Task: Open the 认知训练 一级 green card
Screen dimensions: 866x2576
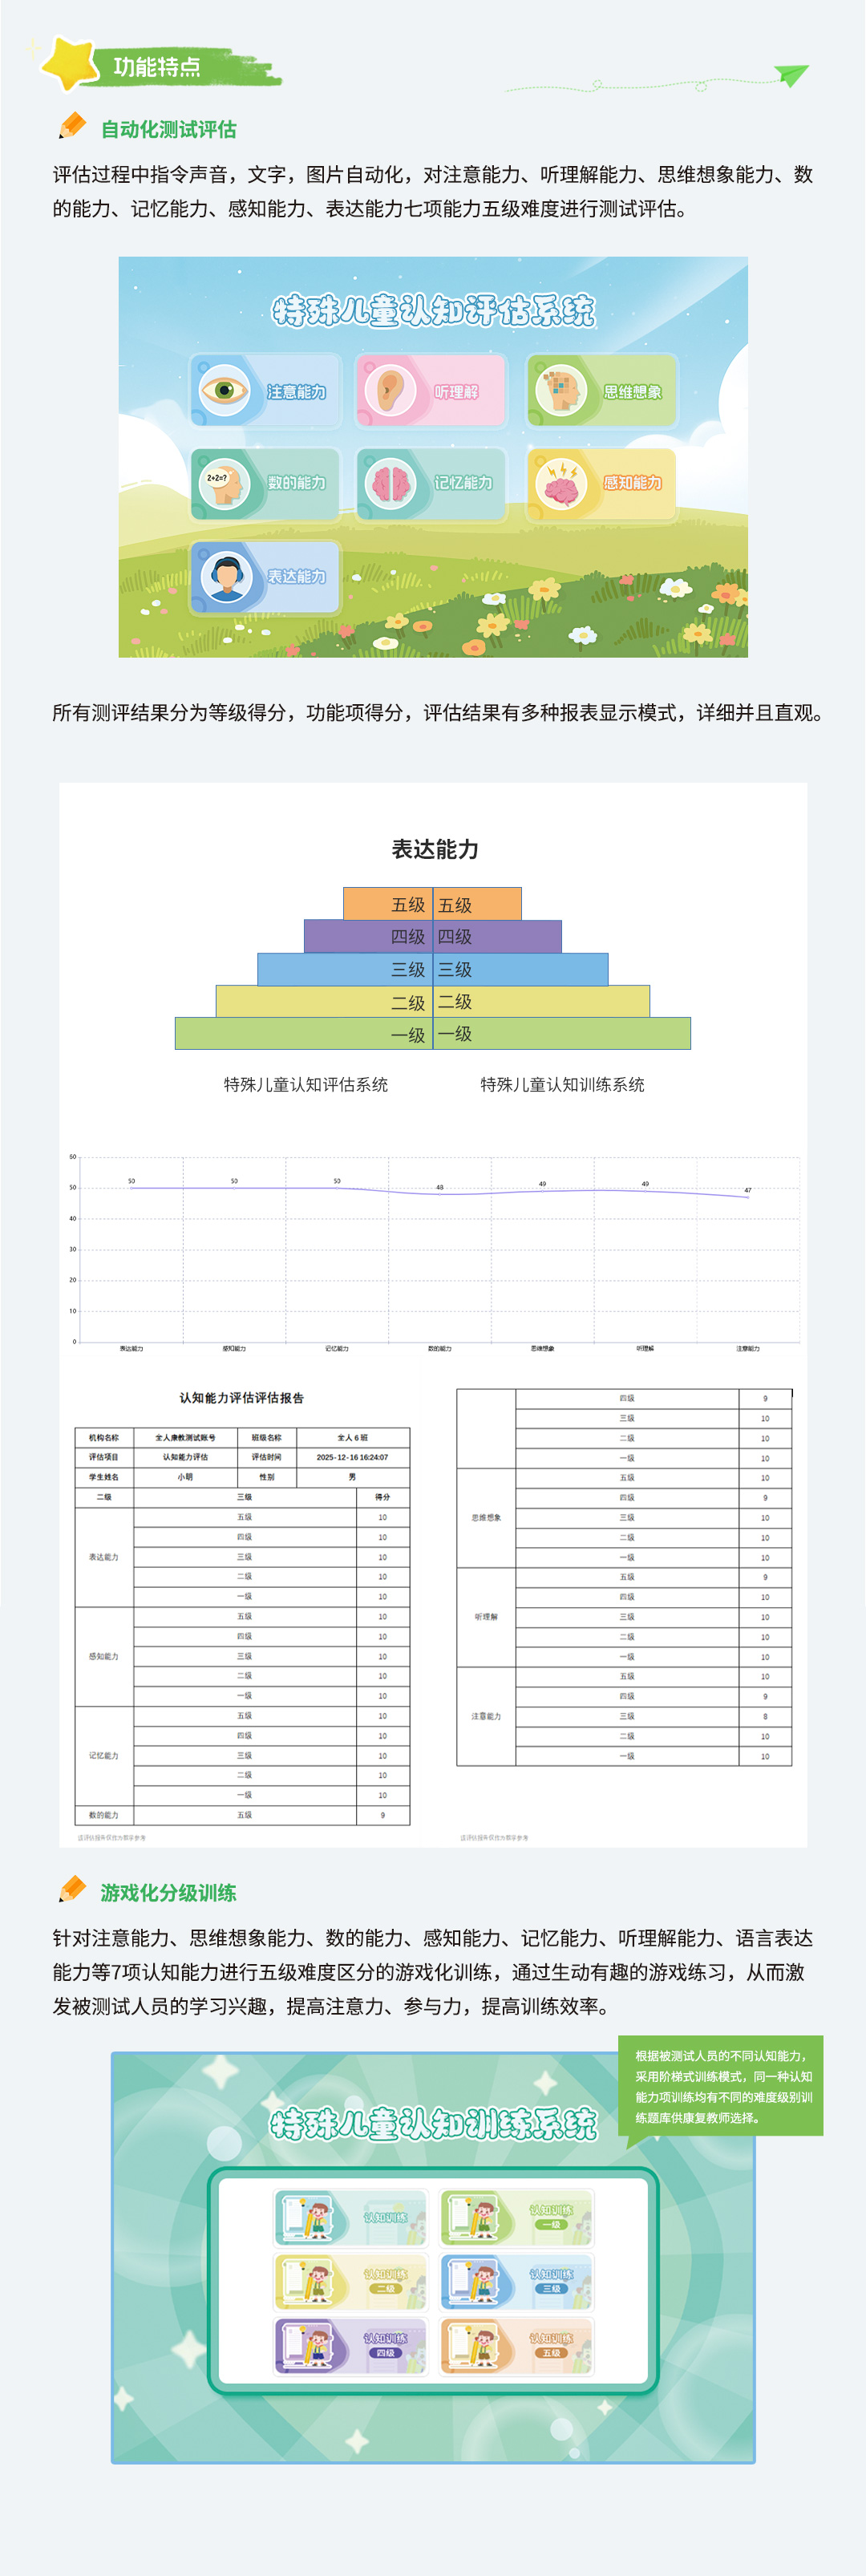Action: pyautogui.click(x=516, y=2218)
